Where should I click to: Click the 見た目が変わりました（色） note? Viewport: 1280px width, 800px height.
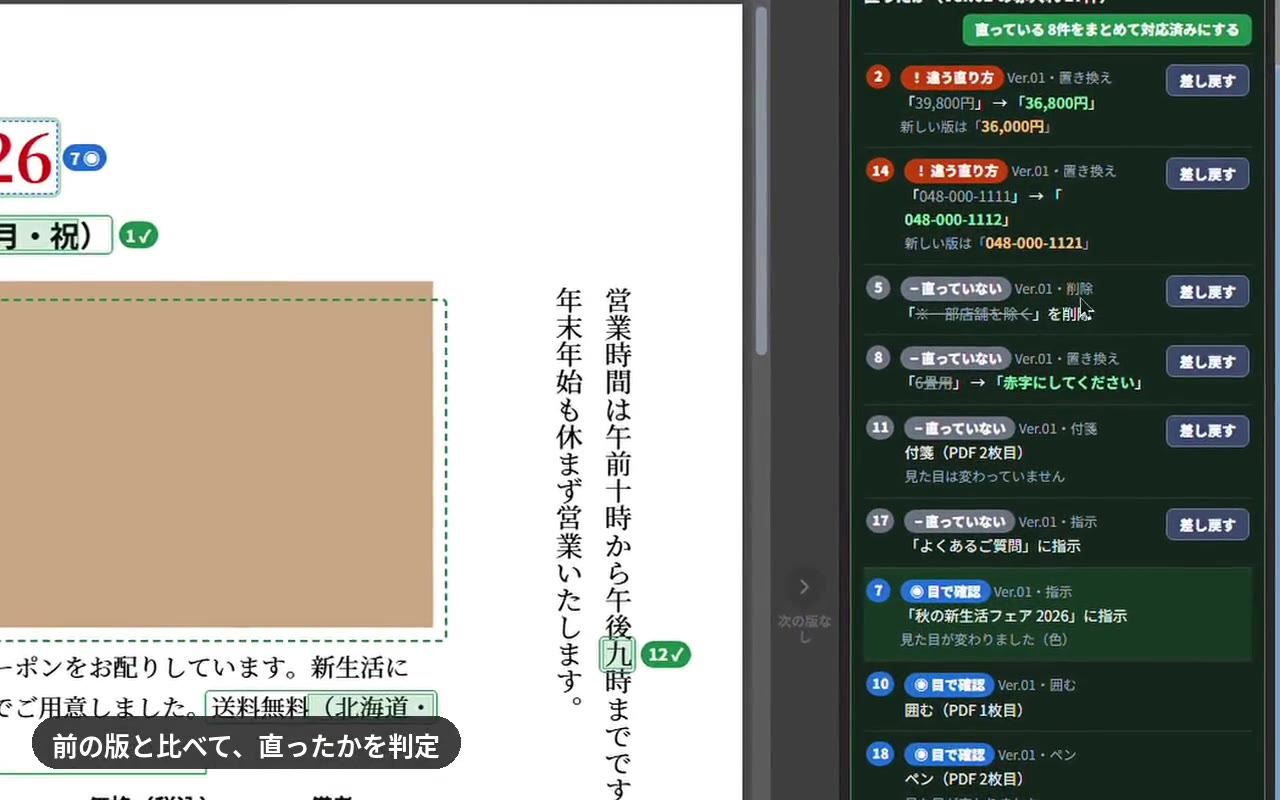pyautogui.click(x=984, y=640)
